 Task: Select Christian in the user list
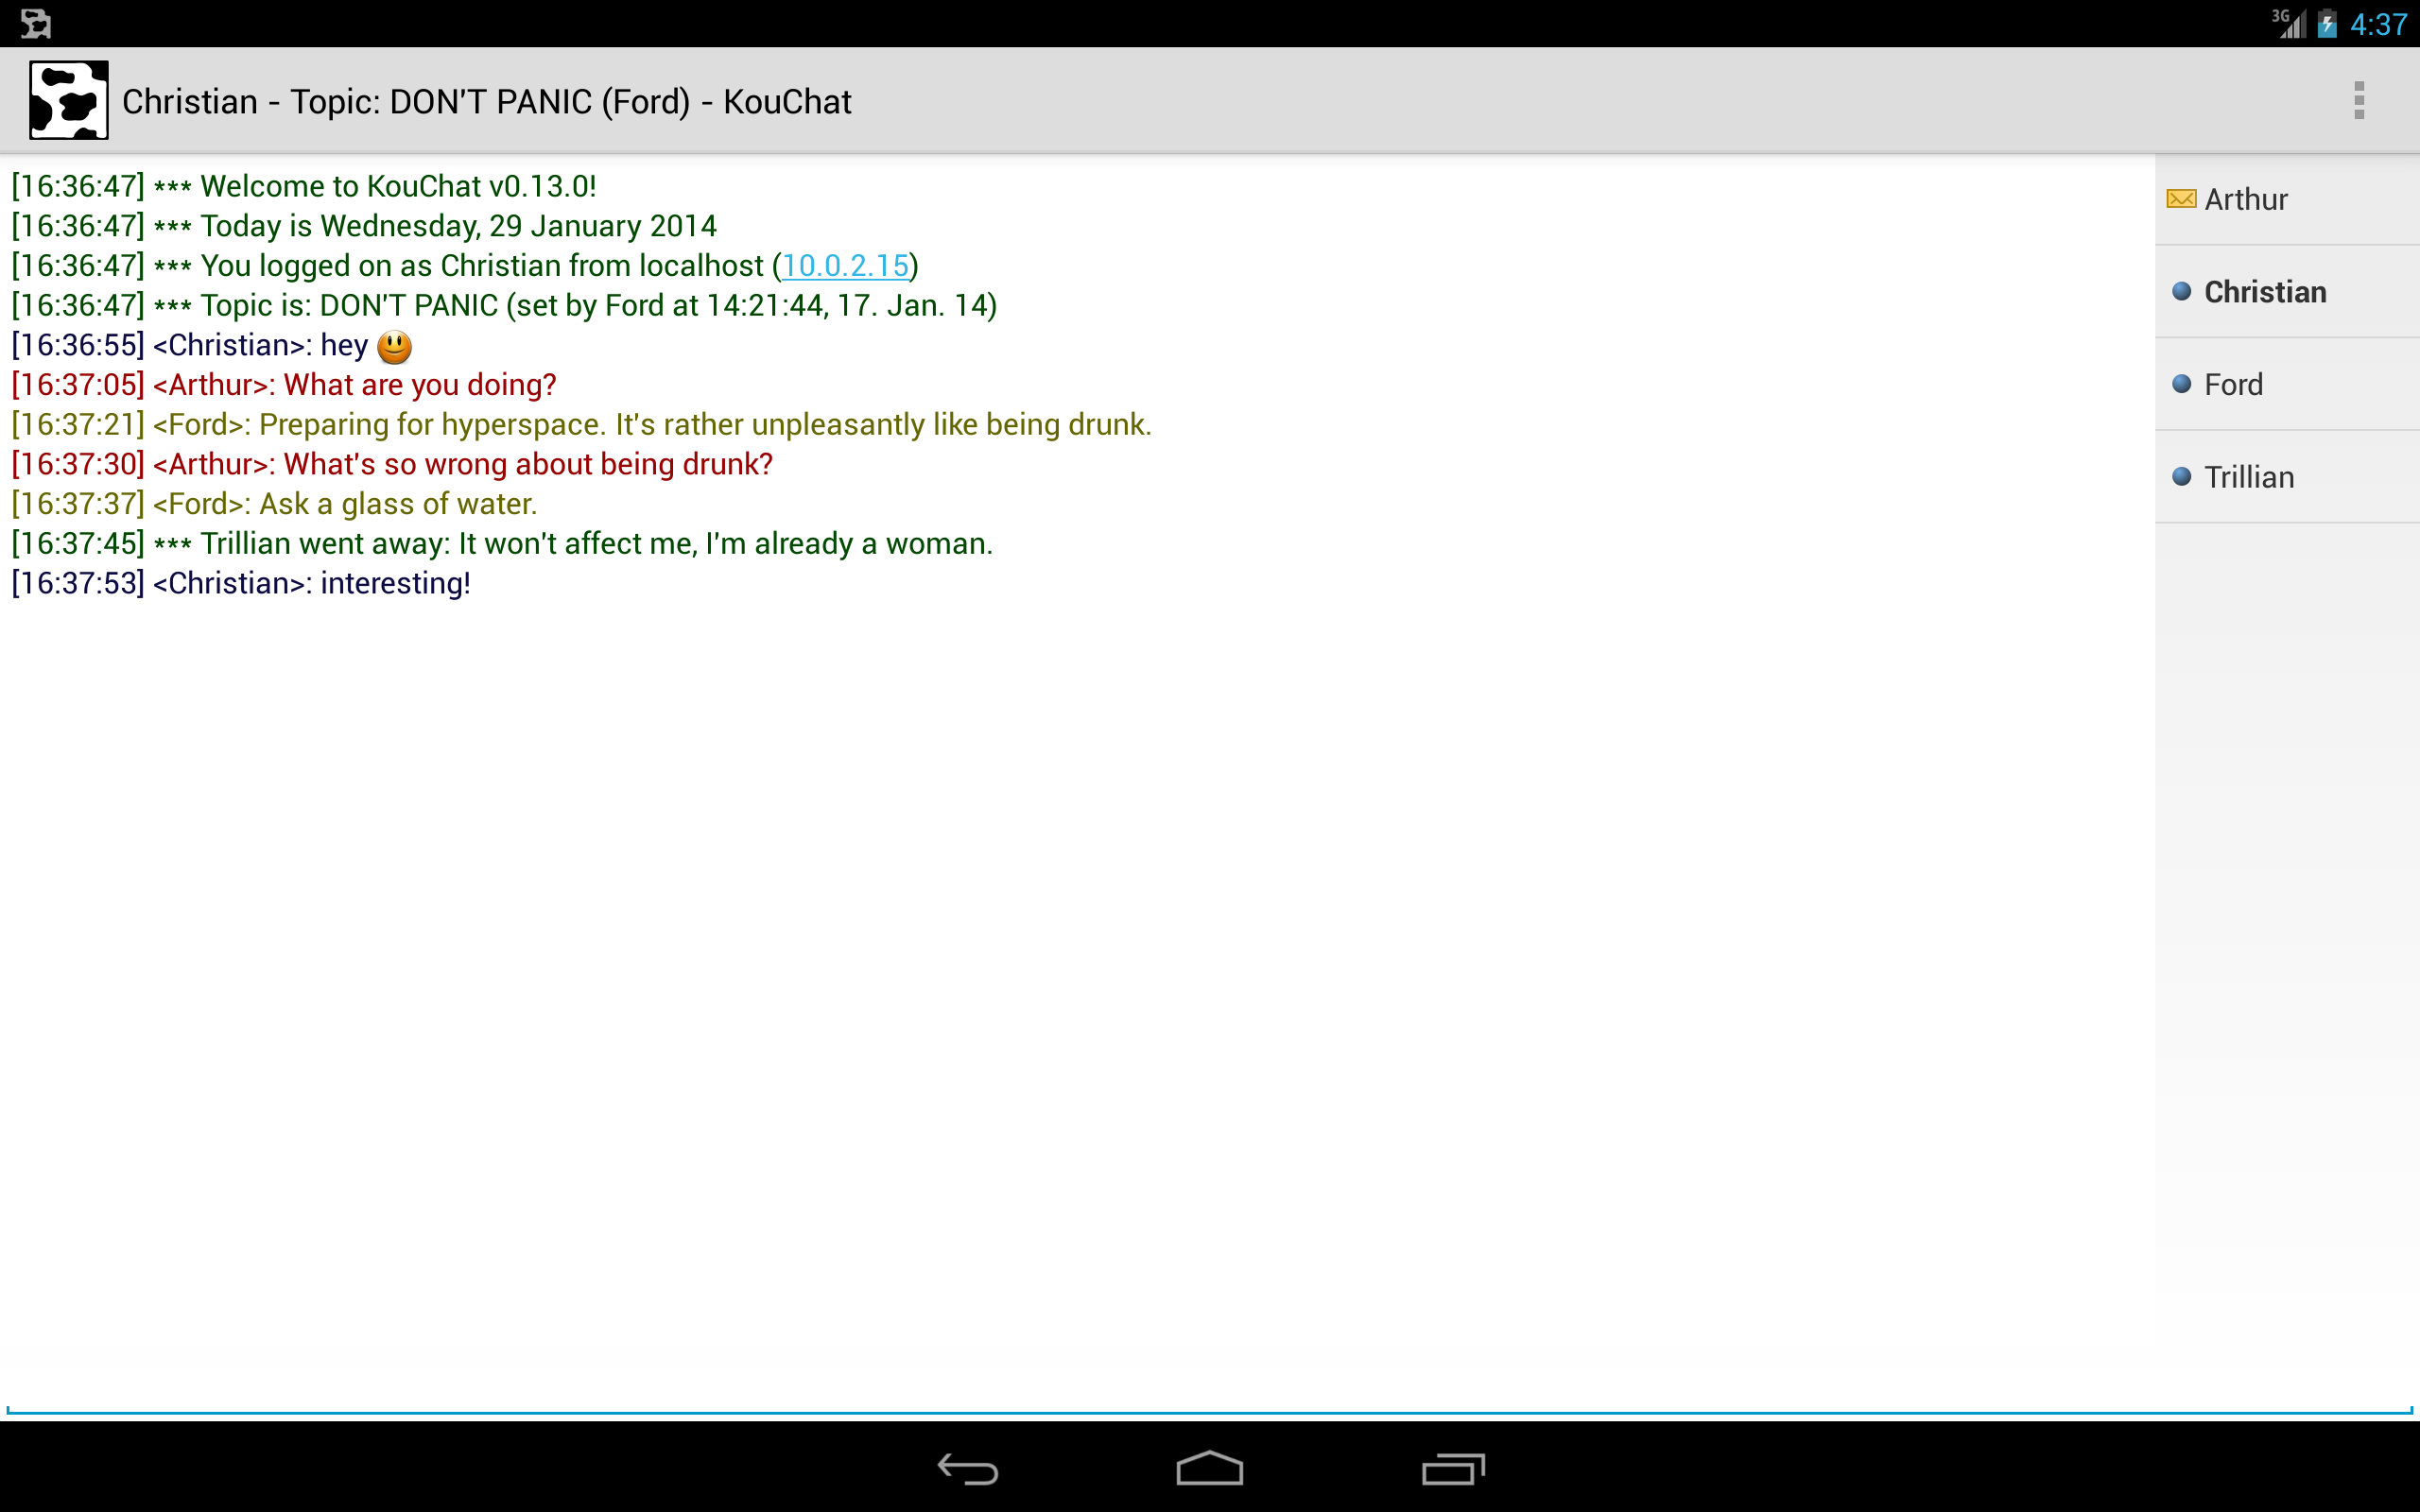click(x=2287, y=292)
